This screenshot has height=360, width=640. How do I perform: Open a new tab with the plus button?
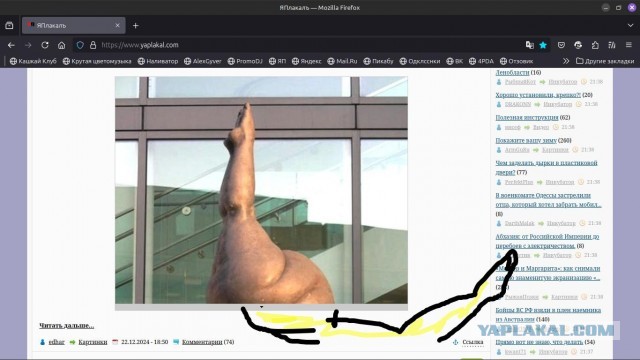click(x=136, y=25)
